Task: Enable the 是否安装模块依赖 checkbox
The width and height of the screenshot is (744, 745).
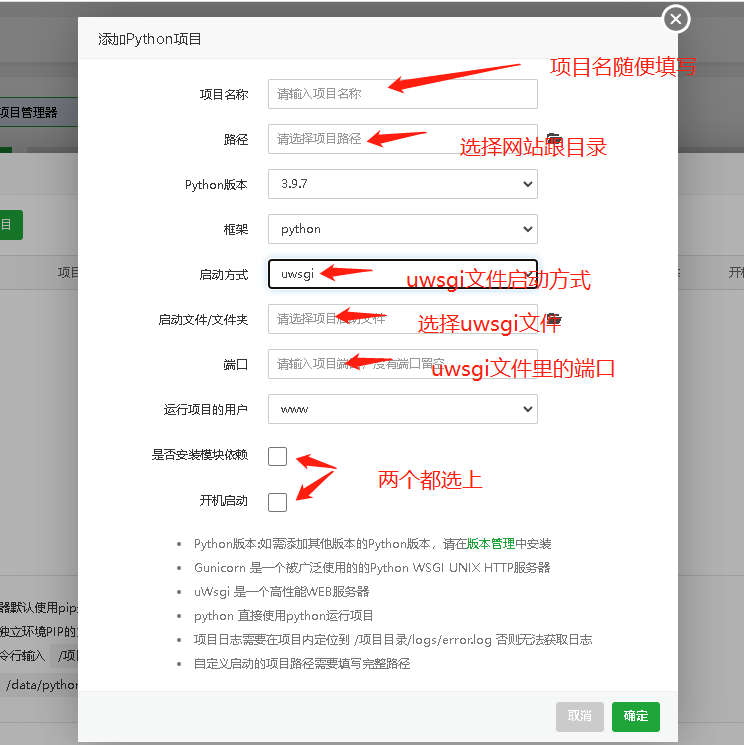Action: [x=277, y=456]
